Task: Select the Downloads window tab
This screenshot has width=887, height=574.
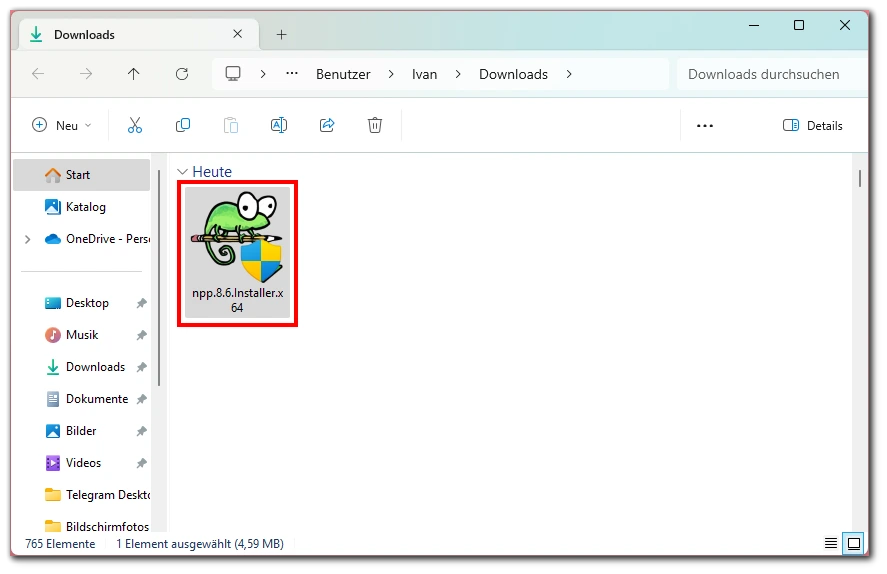Action: coord(139,34)
